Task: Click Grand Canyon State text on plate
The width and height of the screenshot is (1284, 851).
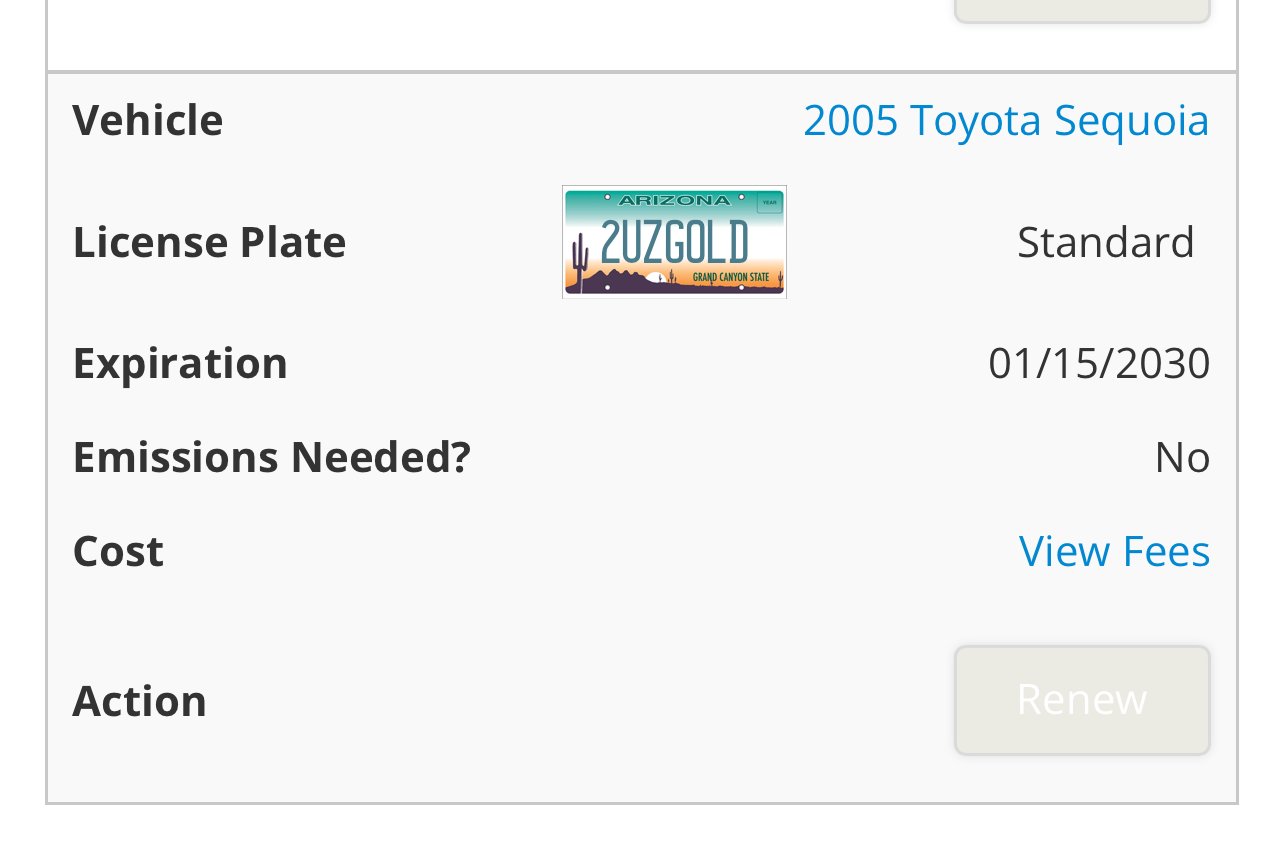Action: click(x=731, y=276)
